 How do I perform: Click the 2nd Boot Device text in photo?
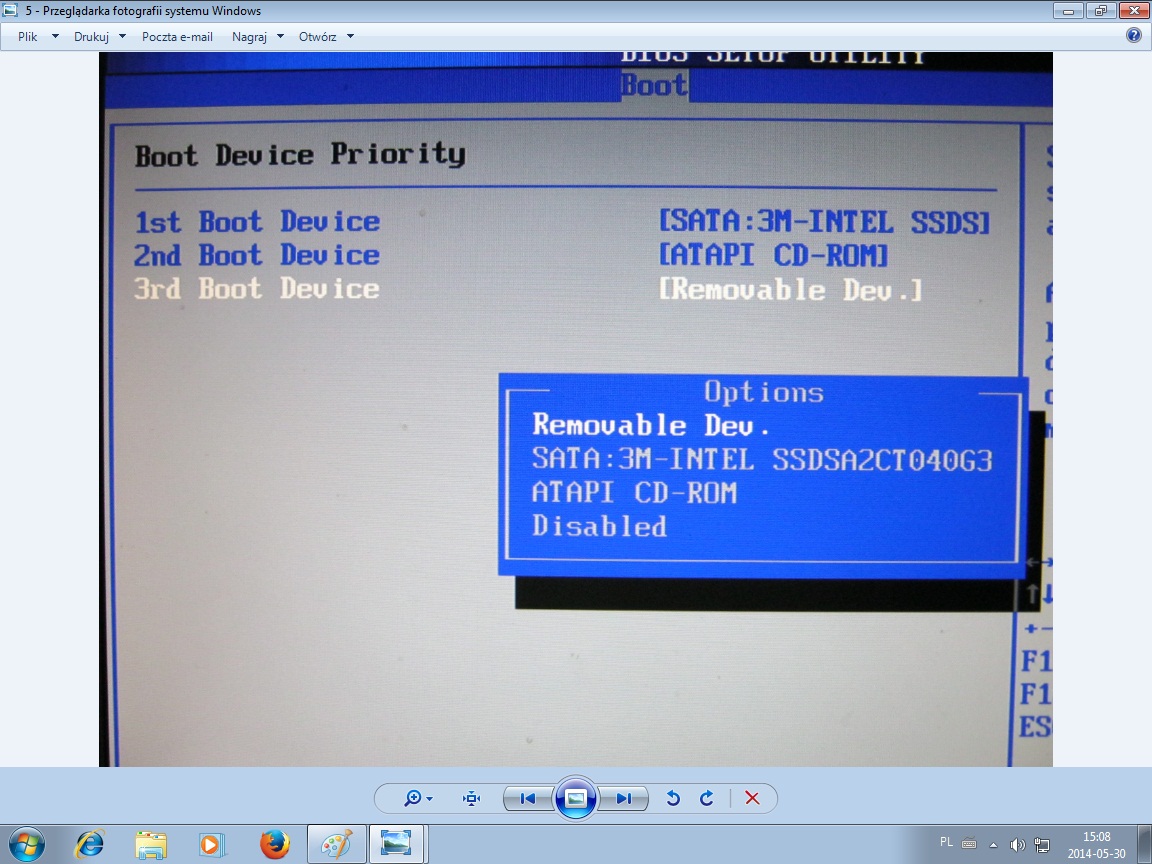(257, 256)
